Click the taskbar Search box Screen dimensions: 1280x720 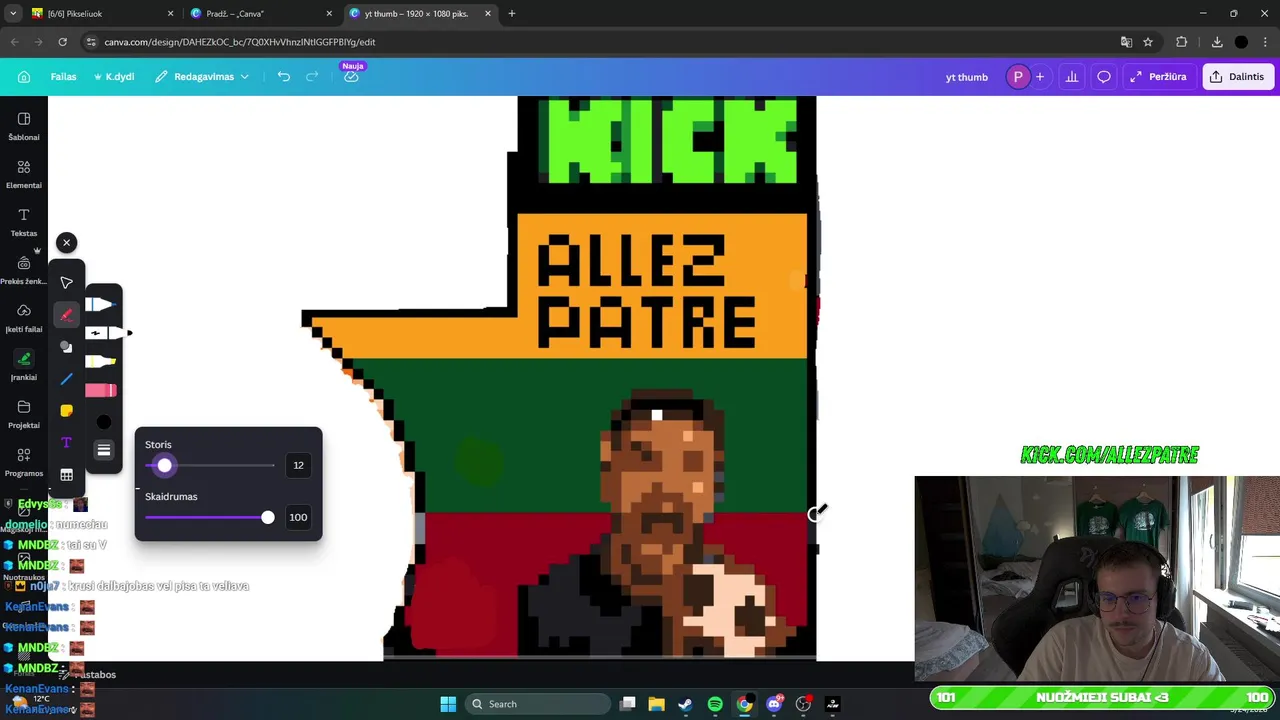tap(538, 704)
